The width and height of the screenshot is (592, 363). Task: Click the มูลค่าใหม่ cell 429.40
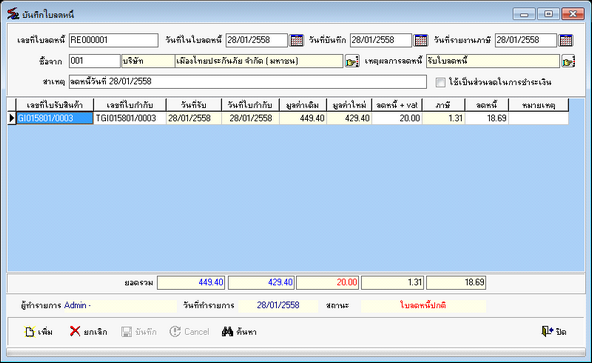pos(349,118)
